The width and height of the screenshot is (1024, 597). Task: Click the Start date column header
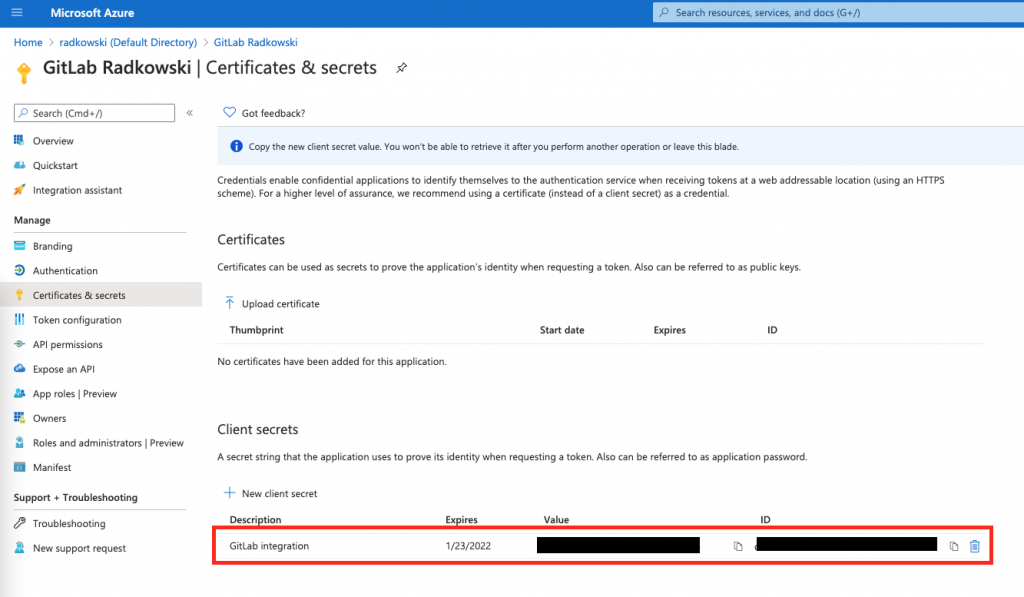coord(562,330)
